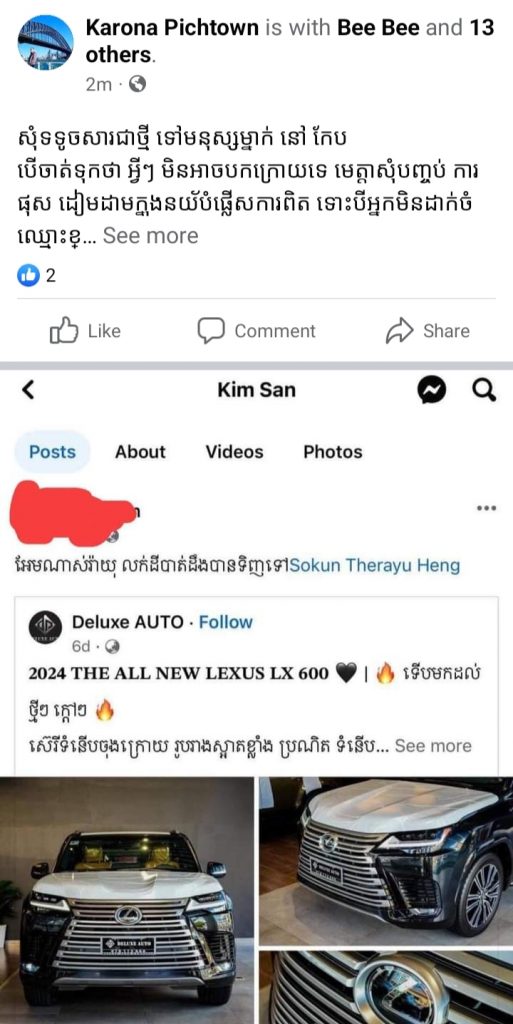Image resolution: width=513 pixels, height=1024 pixels.
Task: Open Bee Bee tagged profile
Action: click(379, 27)
